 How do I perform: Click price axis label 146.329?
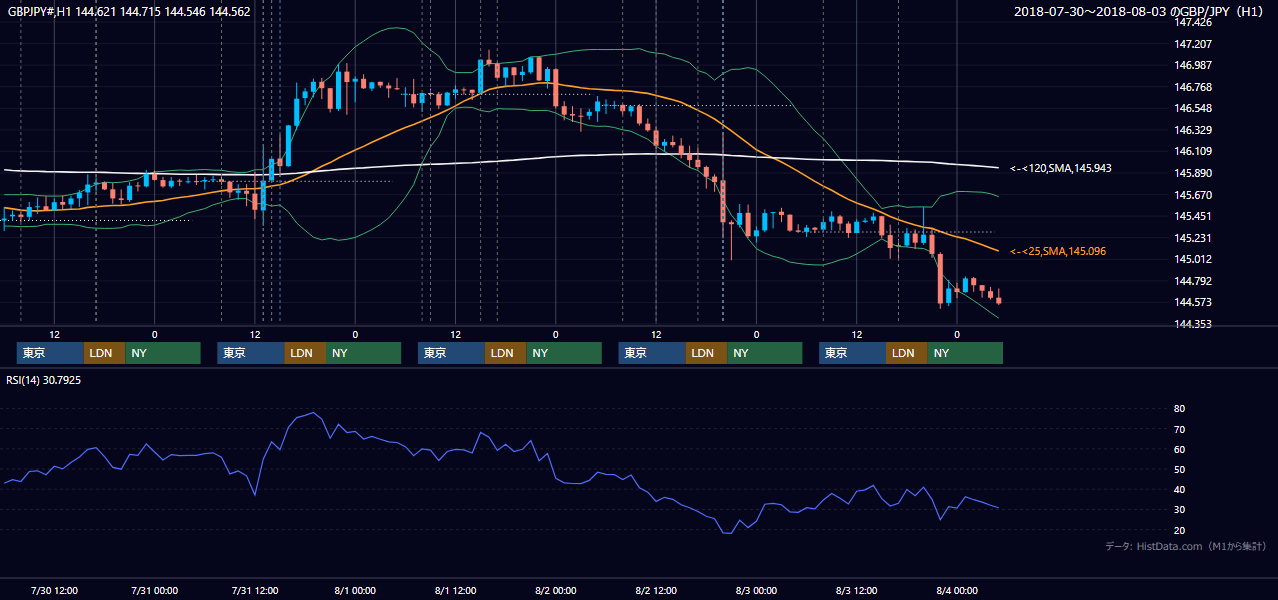1193,130
